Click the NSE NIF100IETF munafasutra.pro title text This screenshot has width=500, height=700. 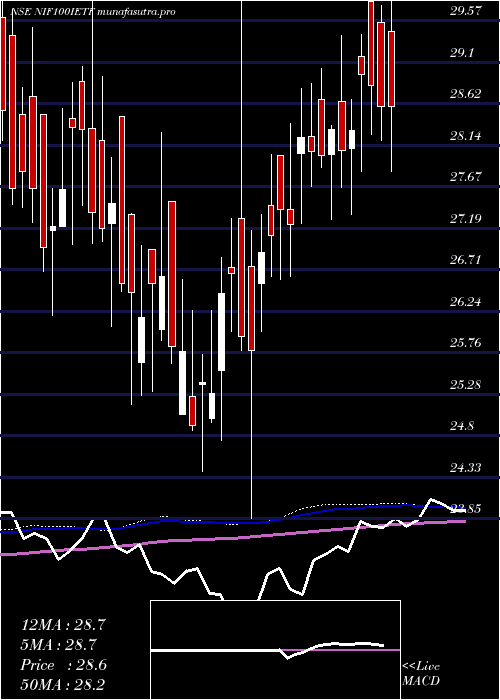[x=92, y=12]
